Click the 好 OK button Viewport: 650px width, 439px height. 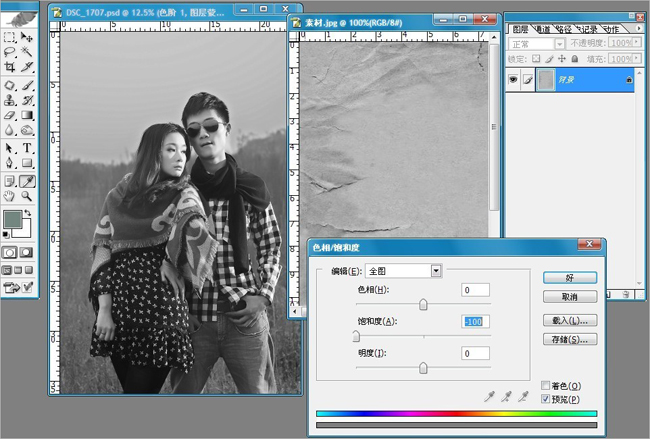pyautogui.click(x=570, y=278)
